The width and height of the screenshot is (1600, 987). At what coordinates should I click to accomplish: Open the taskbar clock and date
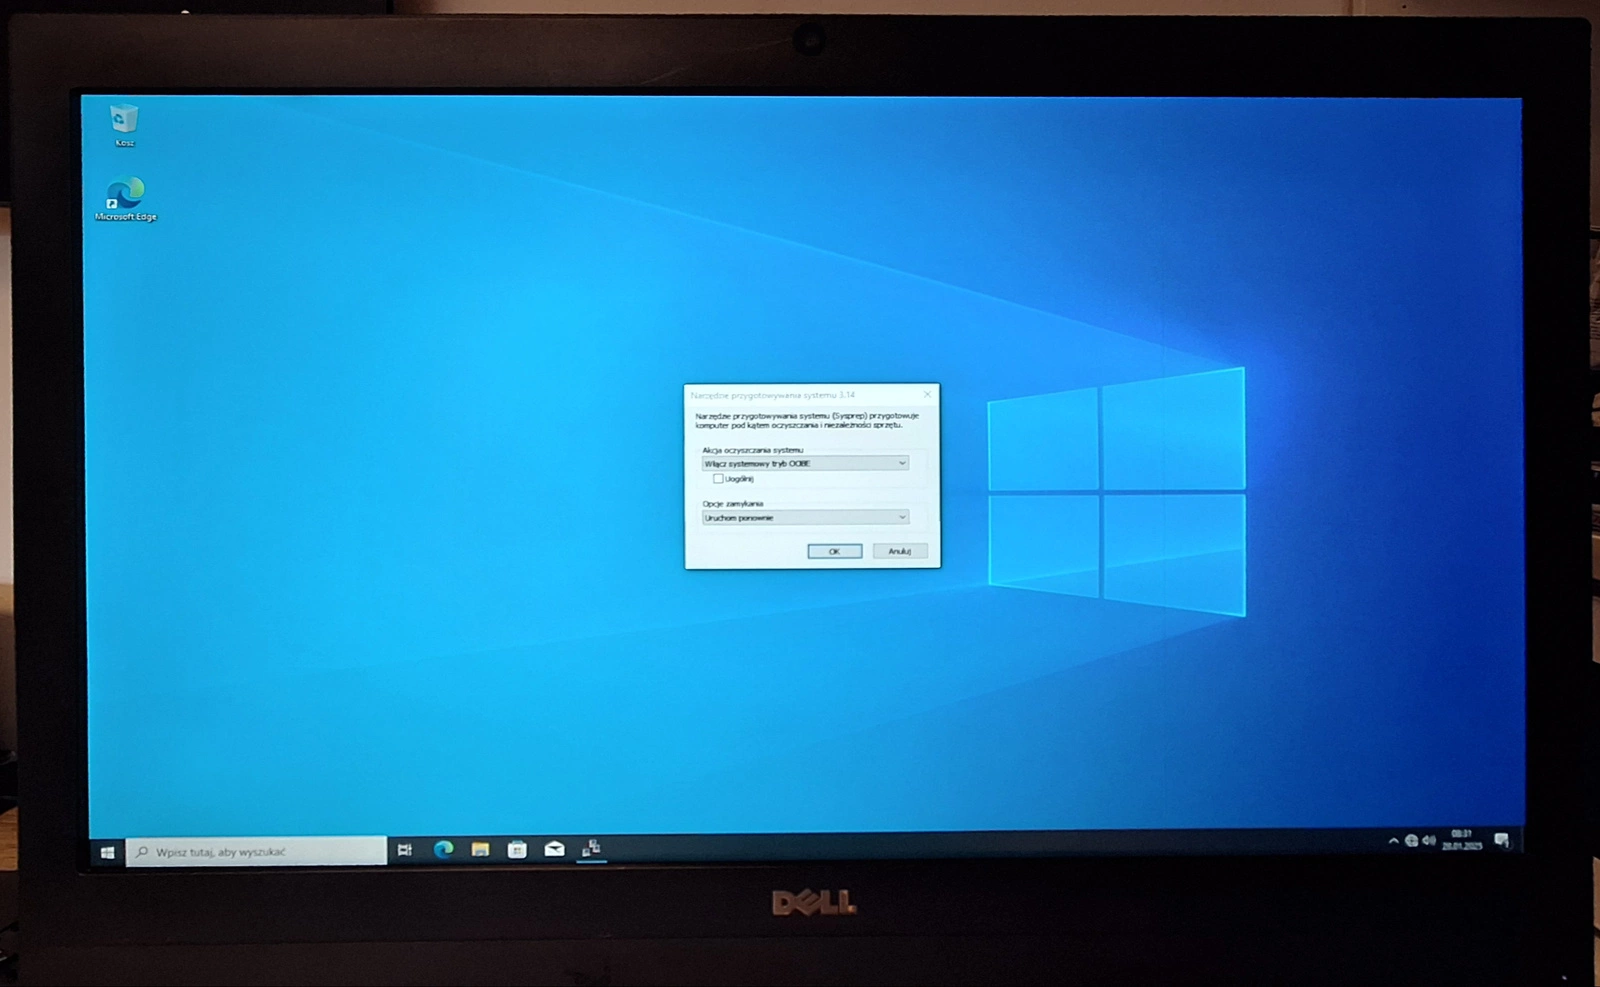pos(1461,840)
